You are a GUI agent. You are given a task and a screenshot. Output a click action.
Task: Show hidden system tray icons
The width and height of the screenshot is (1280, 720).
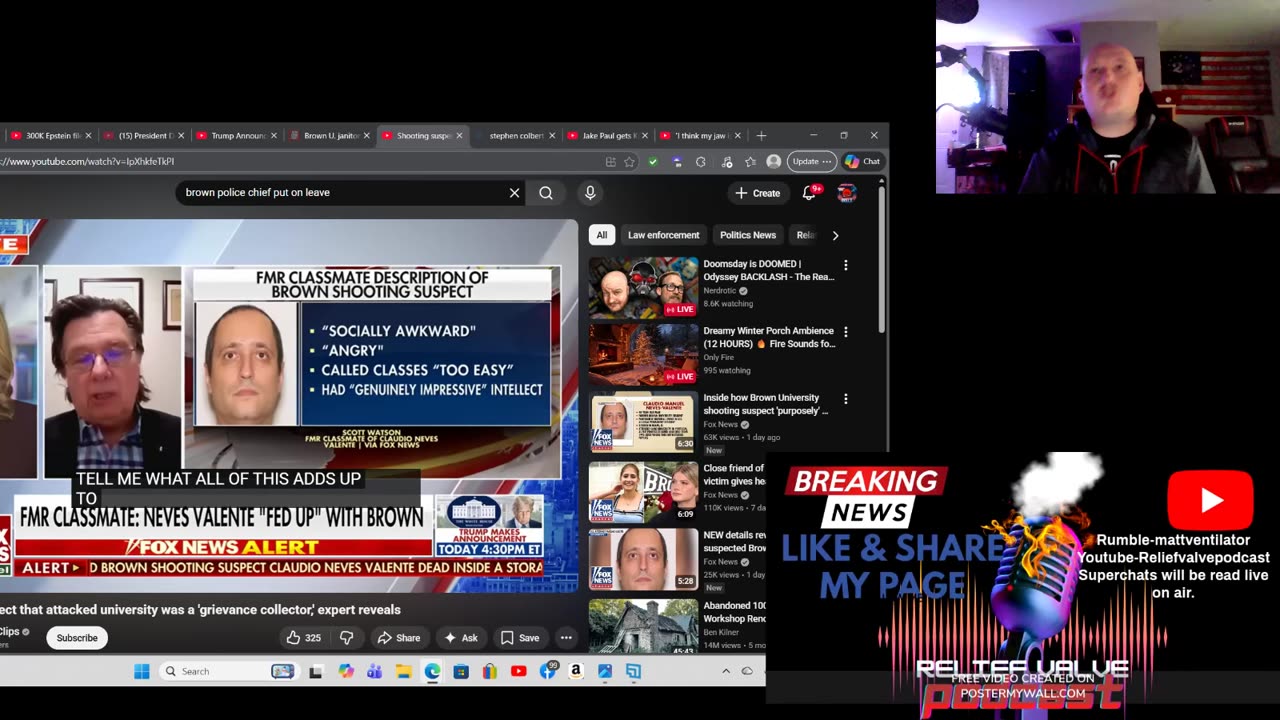tap(726, 671)
